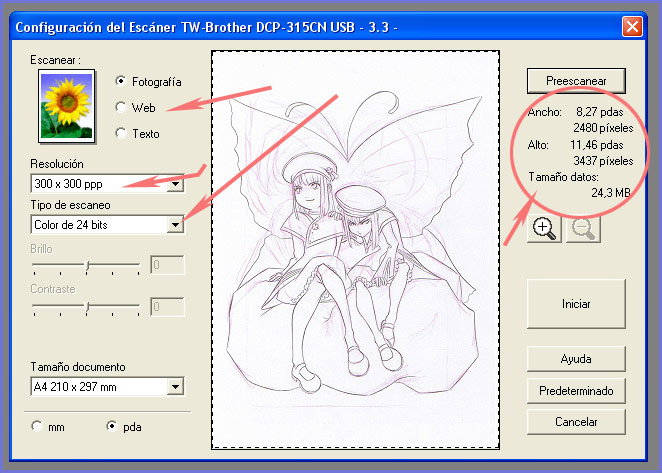Click the 'Tipo de escaneo' label
662x473 pixels.
71,205
